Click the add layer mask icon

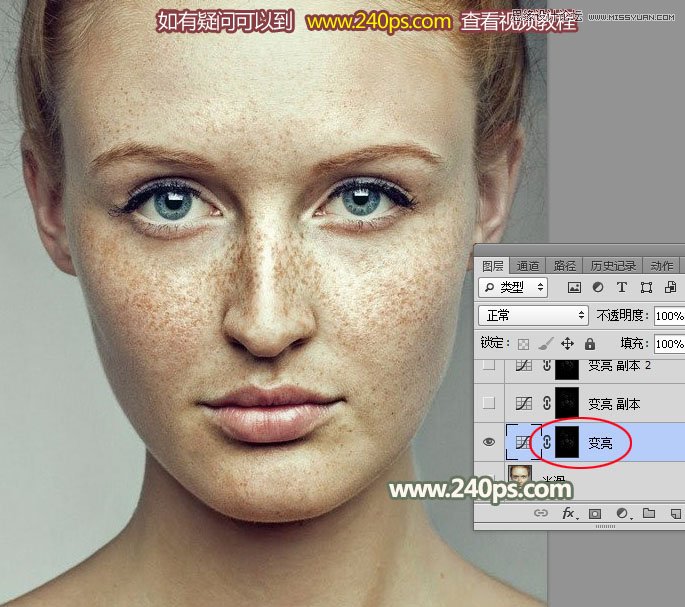(595, 513)
